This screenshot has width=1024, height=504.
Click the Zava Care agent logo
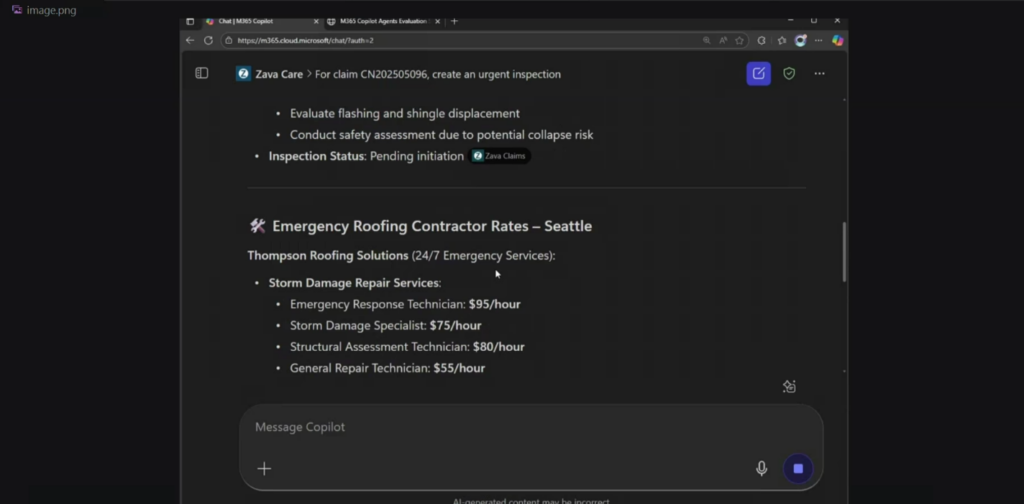[x=243, y=74]
